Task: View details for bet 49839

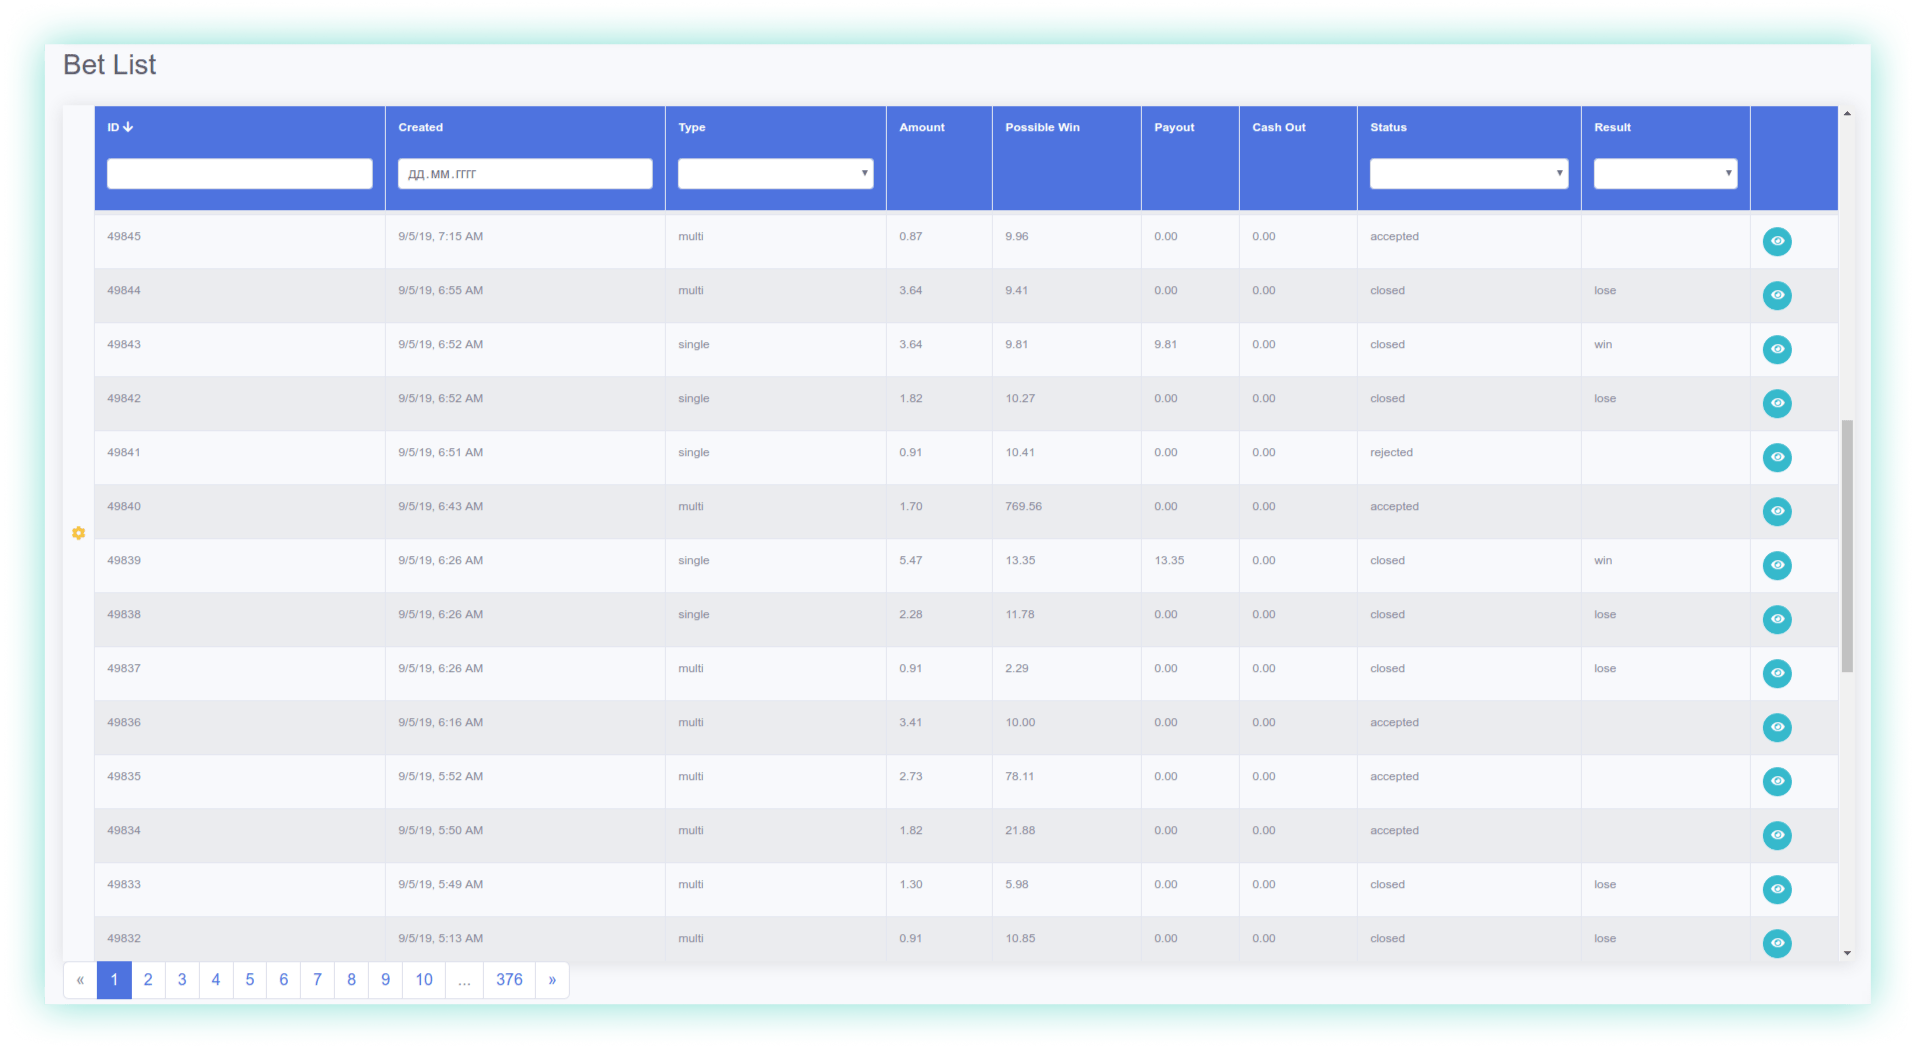Action: click(x=1778, y=565)
